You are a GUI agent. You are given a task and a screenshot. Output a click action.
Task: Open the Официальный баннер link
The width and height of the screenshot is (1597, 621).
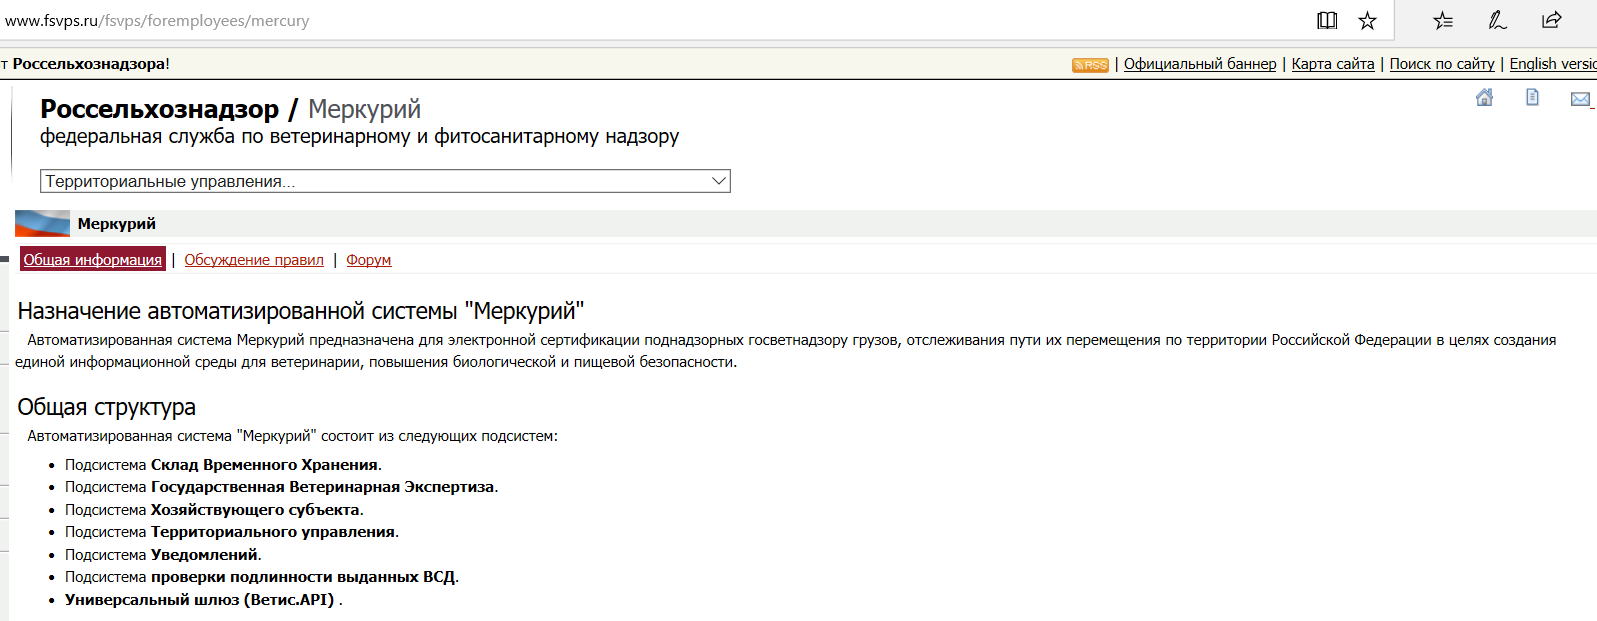[x=1200, y=64]
